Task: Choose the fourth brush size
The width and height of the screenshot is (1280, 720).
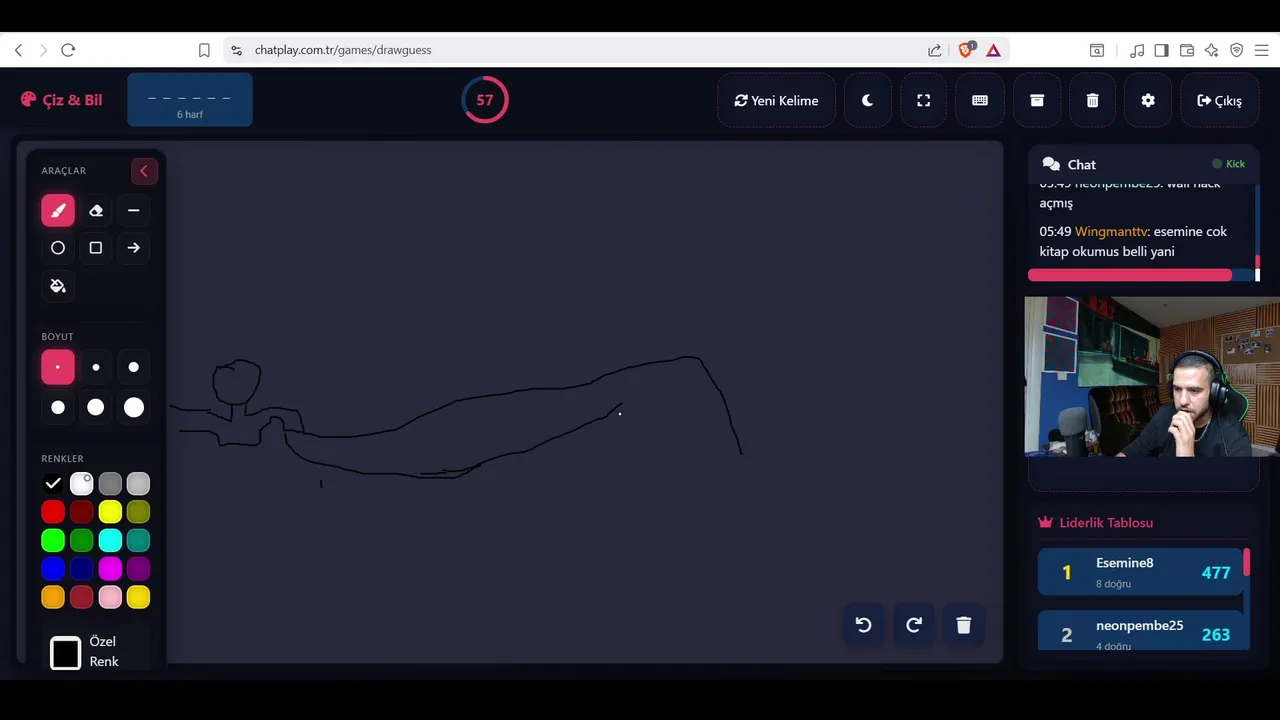Action: click(x=58, y=407)
